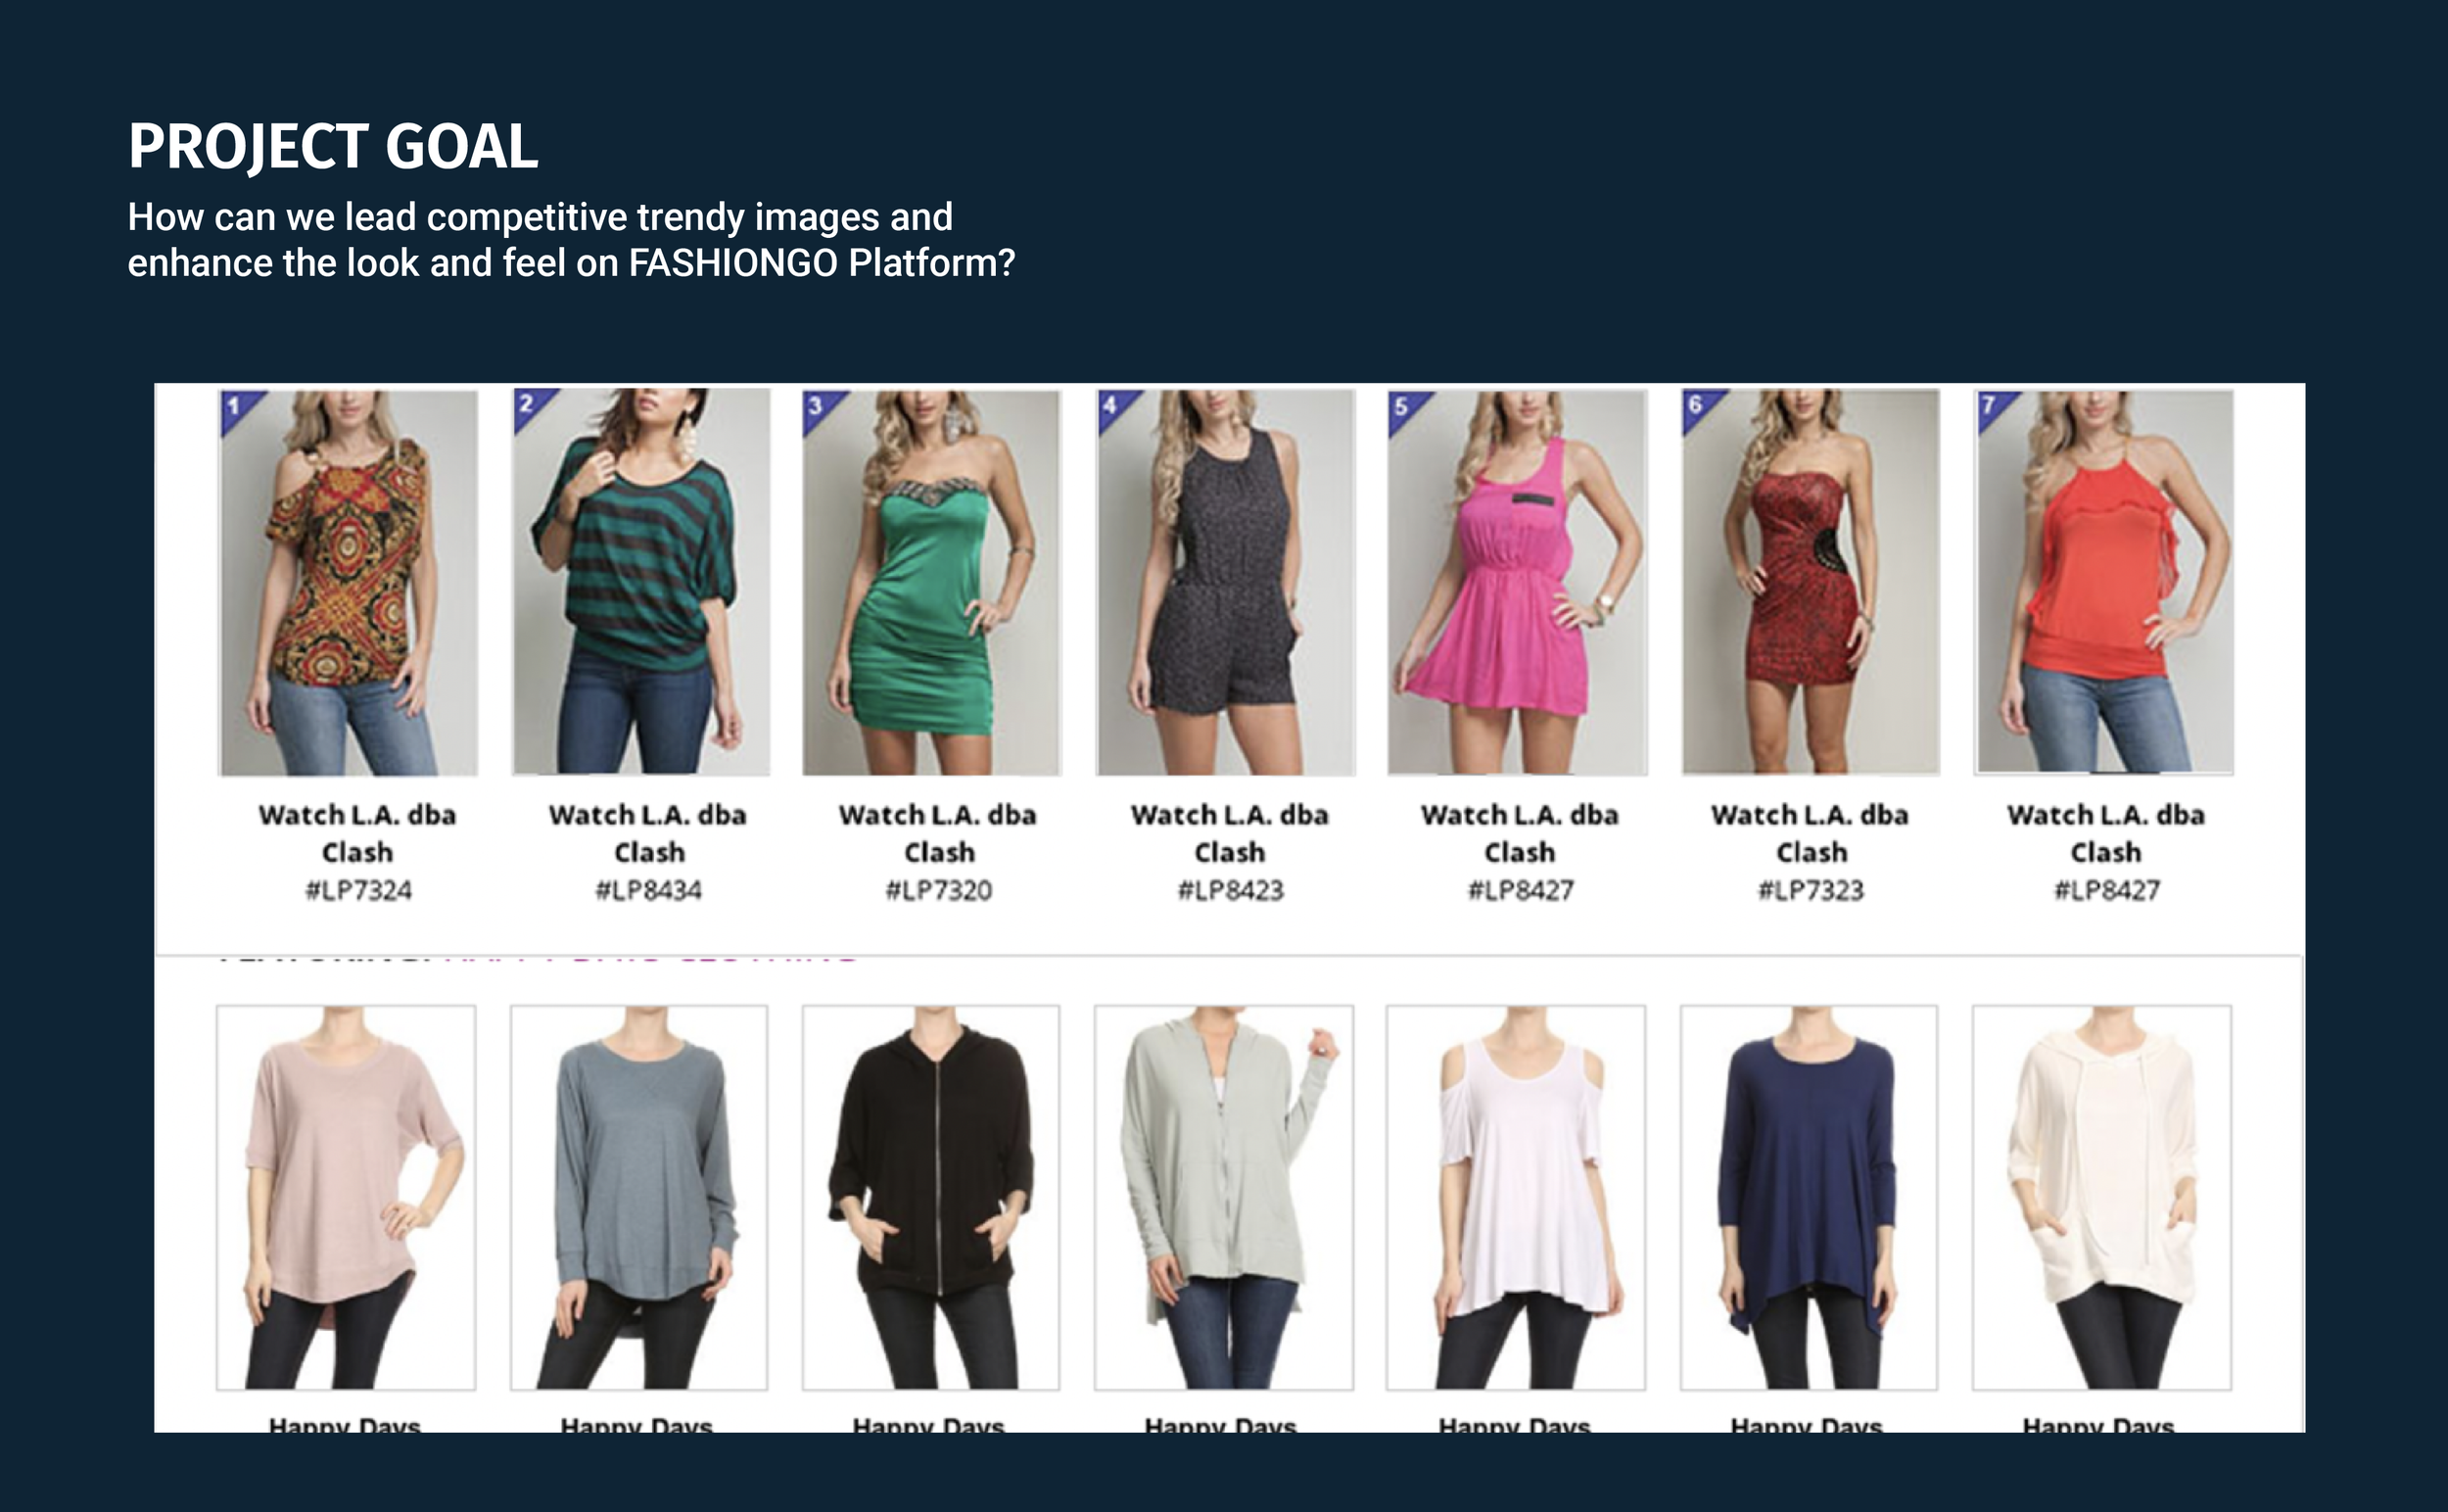Open the white cold-shoulder top image
Screen dimensions: 2448x1512
coord(1516,1198)
